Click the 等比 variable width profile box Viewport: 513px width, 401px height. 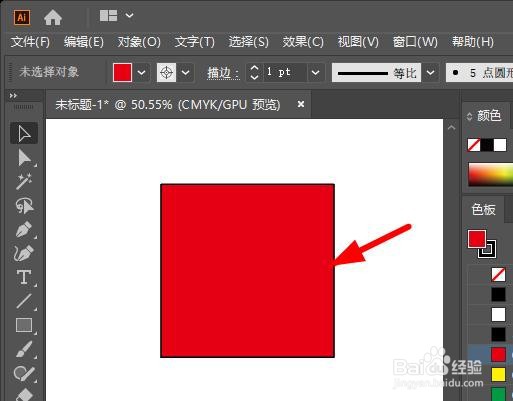pyautogui.click(x=376, y=72)
